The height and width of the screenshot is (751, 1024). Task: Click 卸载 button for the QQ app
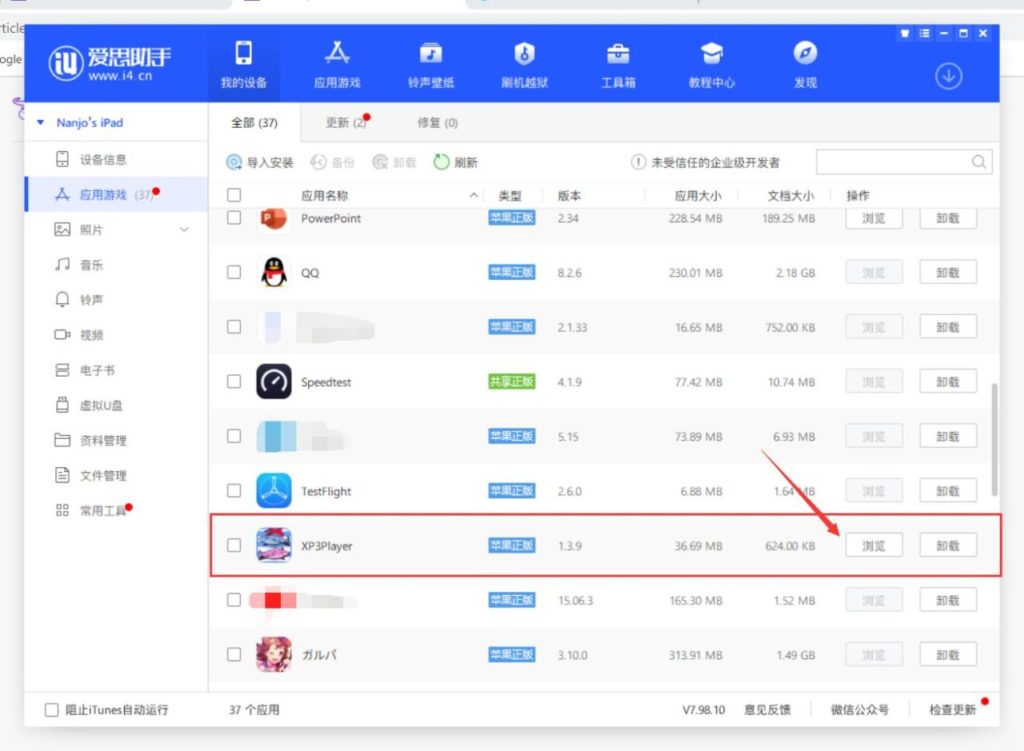tap(947, 272)
